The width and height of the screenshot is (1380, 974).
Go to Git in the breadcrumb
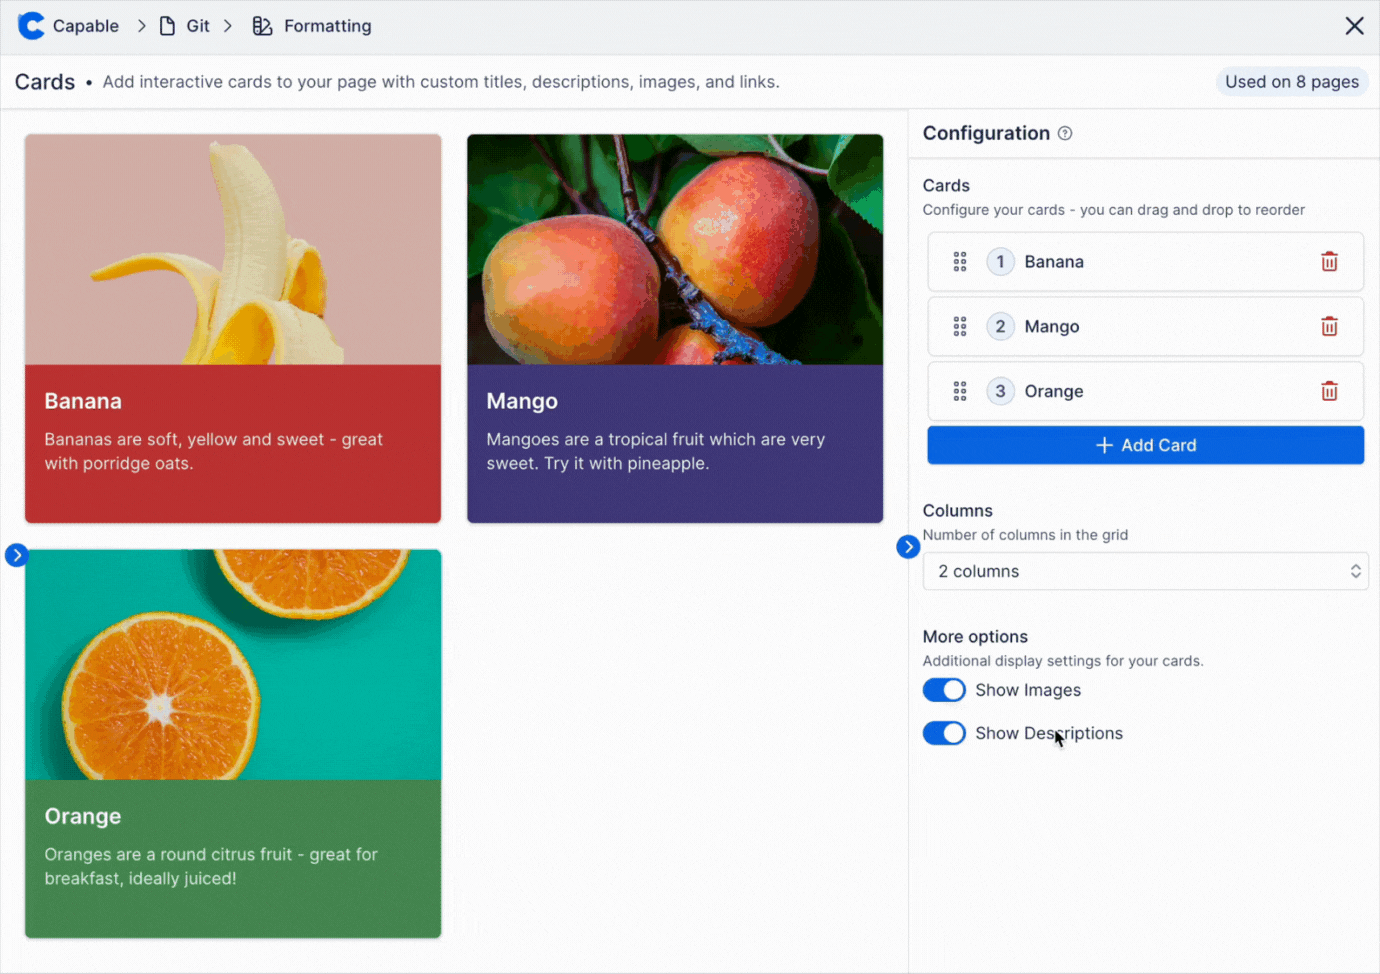click(197, 26)
